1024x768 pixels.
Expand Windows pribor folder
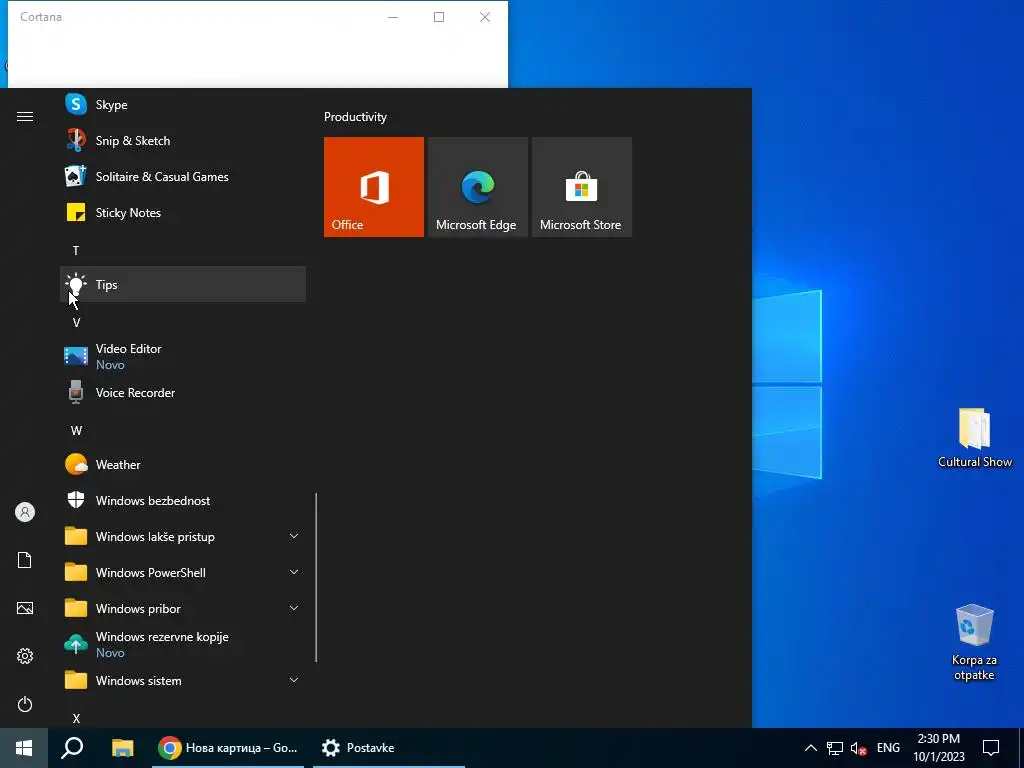coord(182,608)
